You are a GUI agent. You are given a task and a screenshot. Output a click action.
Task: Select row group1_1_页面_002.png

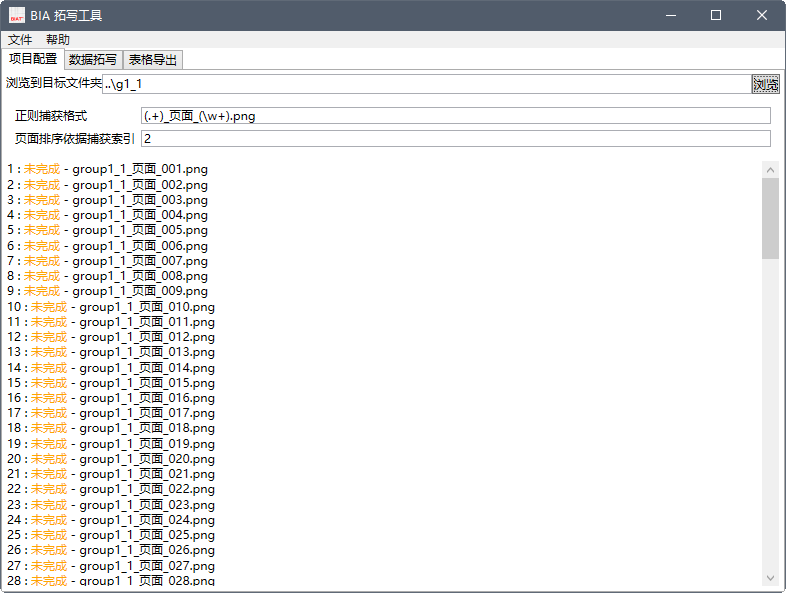[x=108, y=185]
